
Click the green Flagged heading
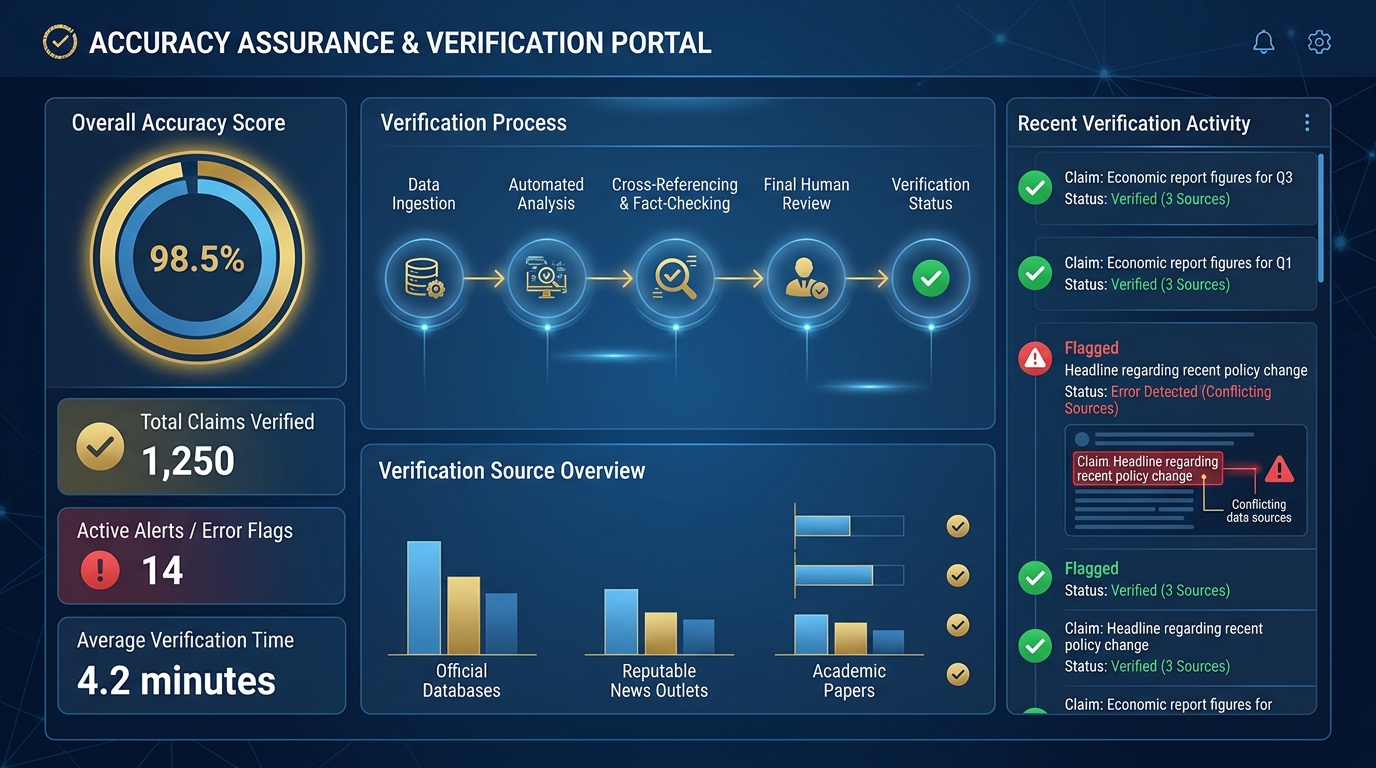coord(1091,569)
